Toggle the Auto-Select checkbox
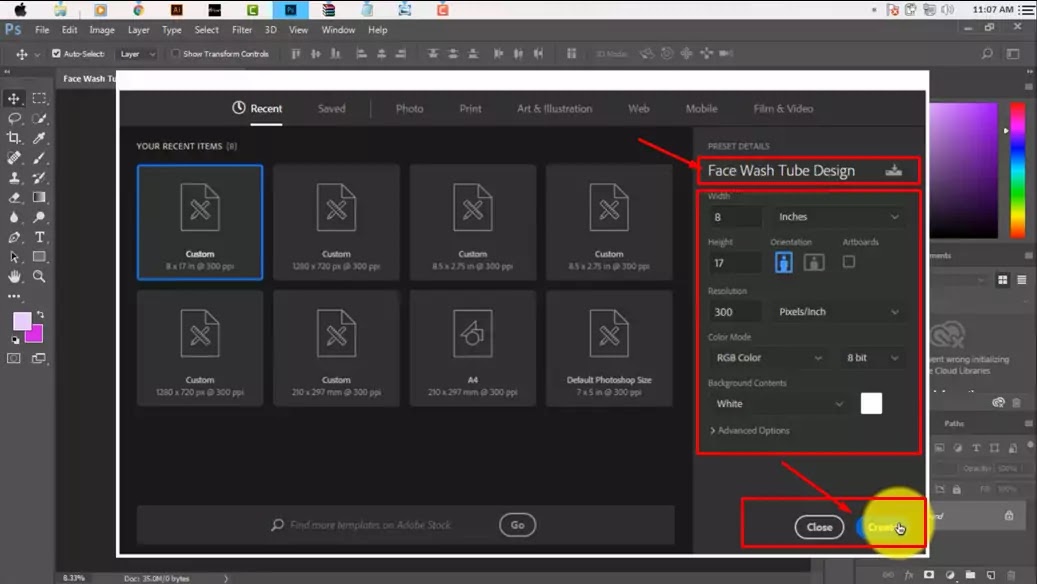 (x=56, y=54)
